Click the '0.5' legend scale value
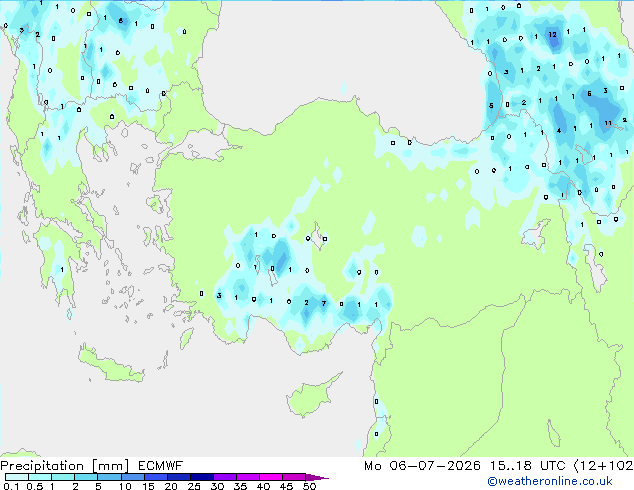 [35, 486]
